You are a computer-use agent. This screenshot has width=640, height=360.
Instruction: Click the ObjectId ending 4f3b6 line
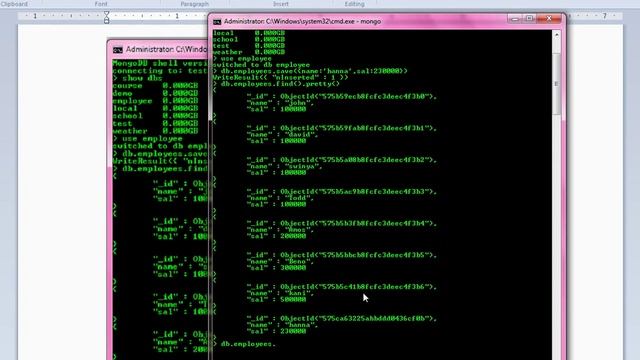pos(342,287)
